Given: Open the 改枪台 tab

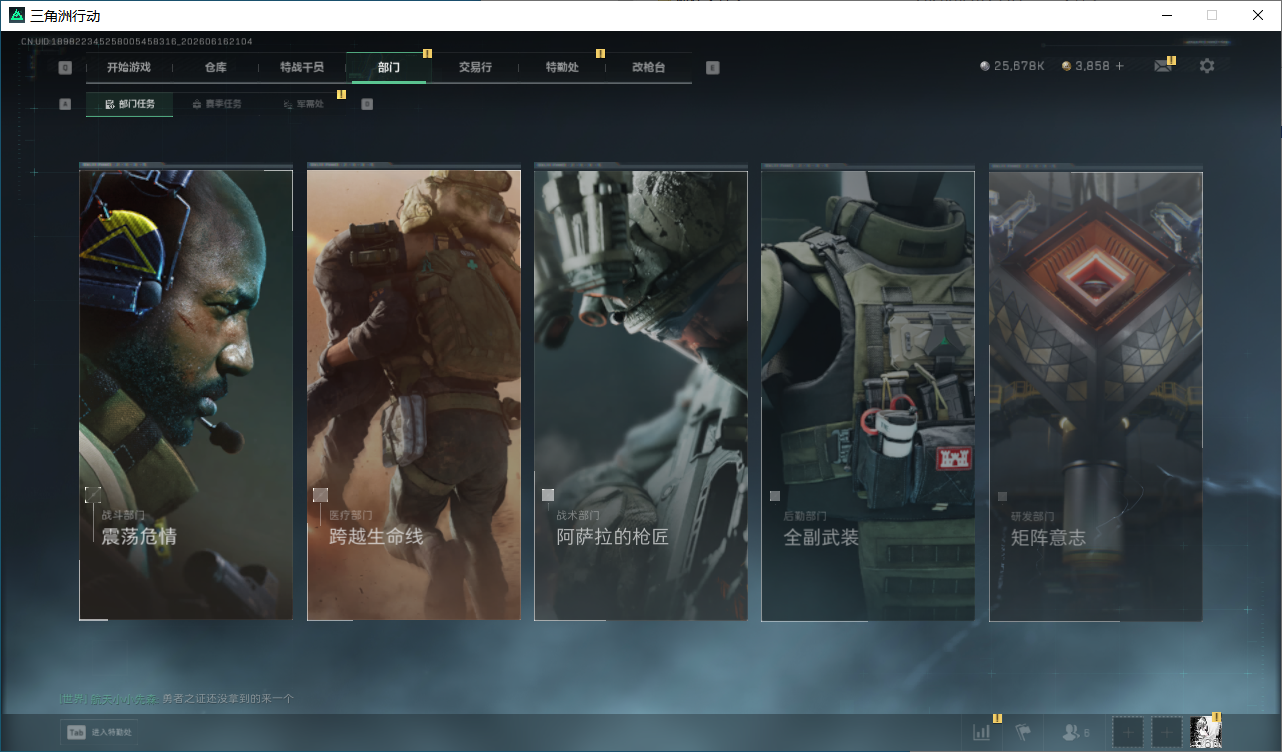Looking at the screenshot, I should click(648, 67).
